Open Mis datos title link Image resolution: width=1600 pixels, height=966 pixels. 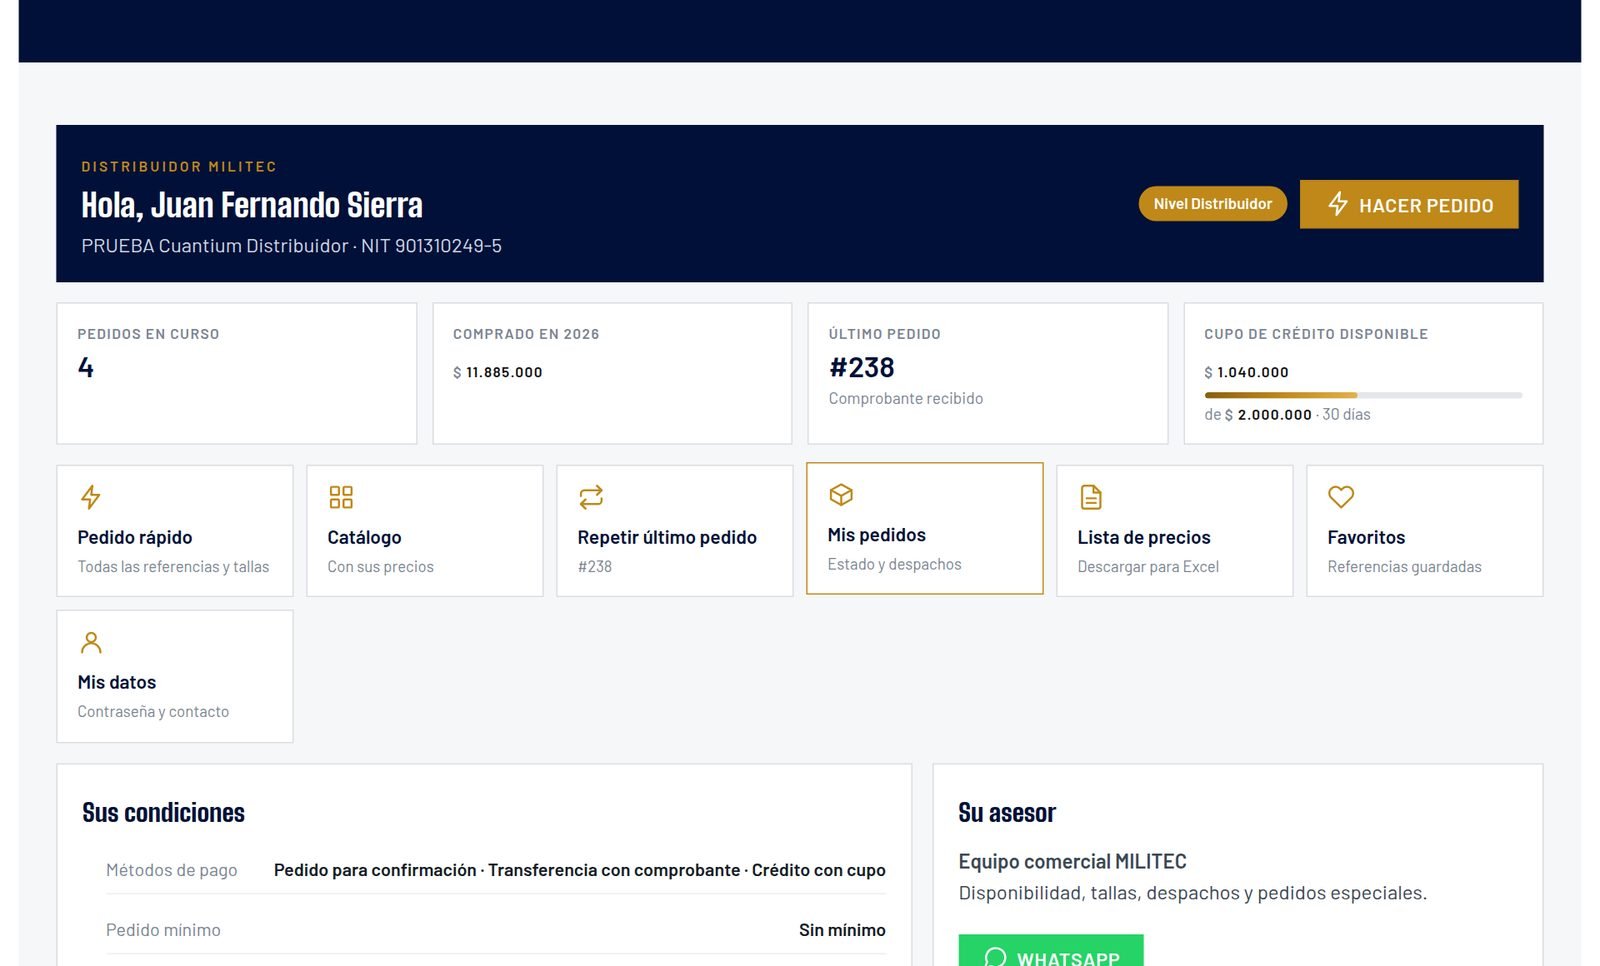pyautogui.click(x=117, y=682)
